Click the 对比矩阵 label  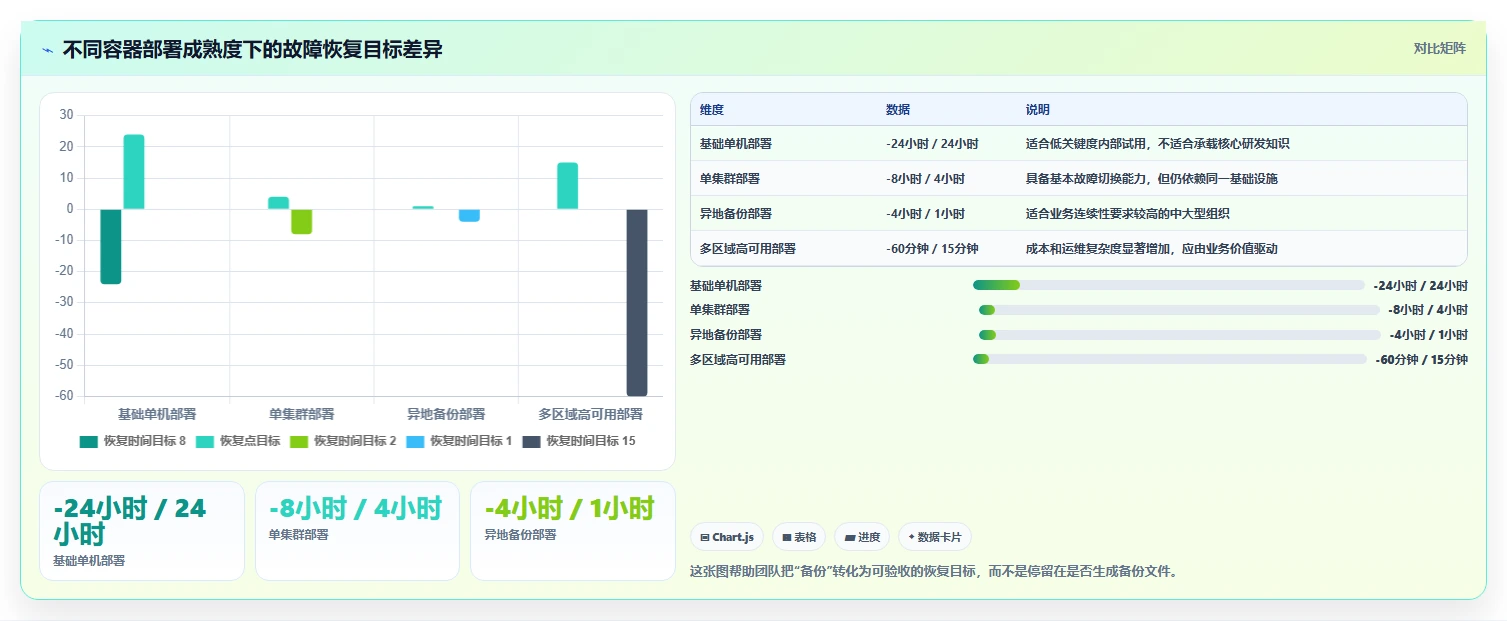[1439, 49]
